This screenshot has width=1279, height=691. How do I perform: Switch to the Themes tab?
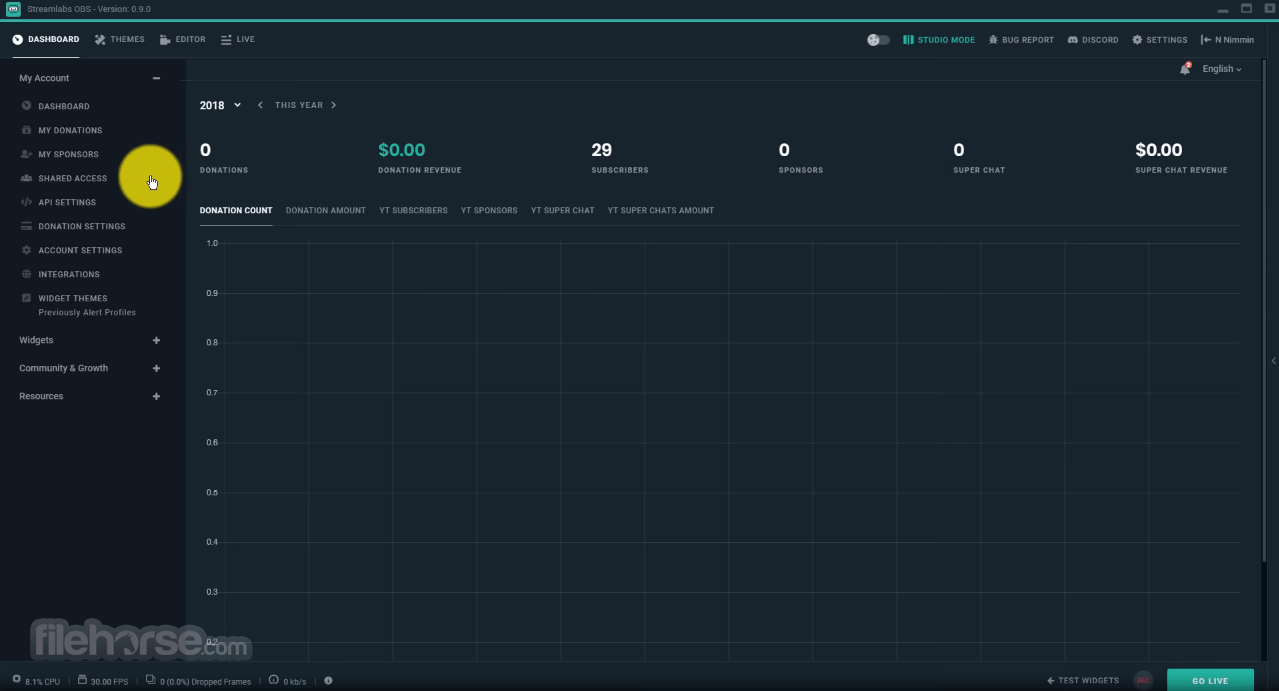(x=119, y=40)
